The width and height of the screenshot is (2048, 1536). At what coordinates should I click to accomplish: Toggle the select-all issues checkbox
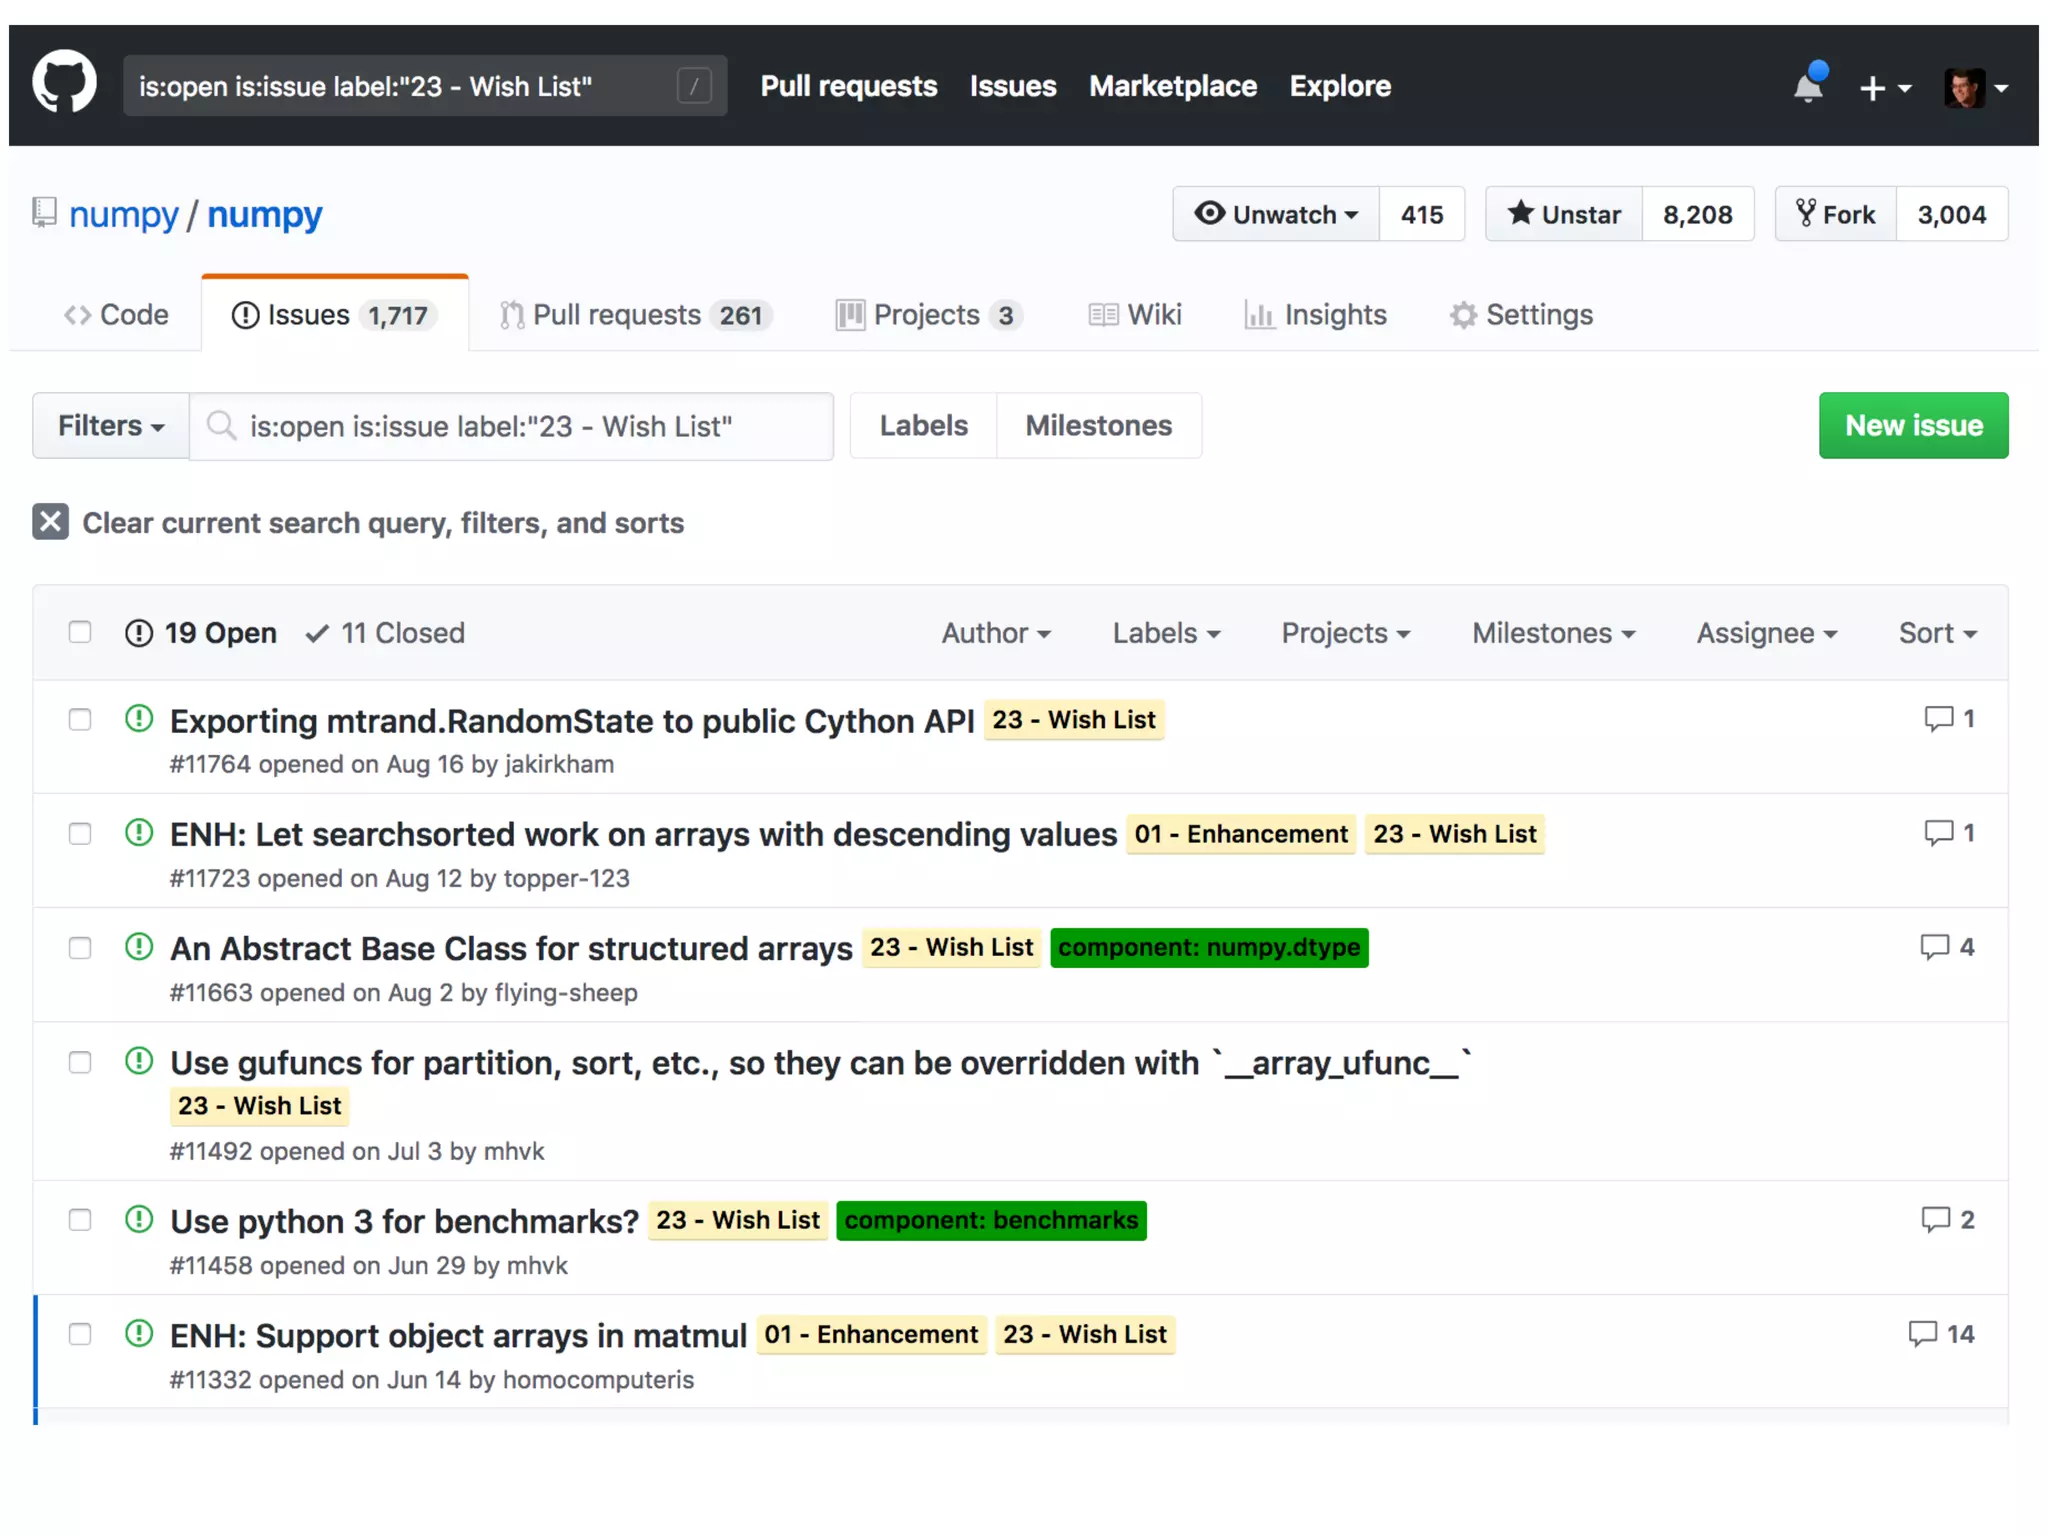point(80,632)
